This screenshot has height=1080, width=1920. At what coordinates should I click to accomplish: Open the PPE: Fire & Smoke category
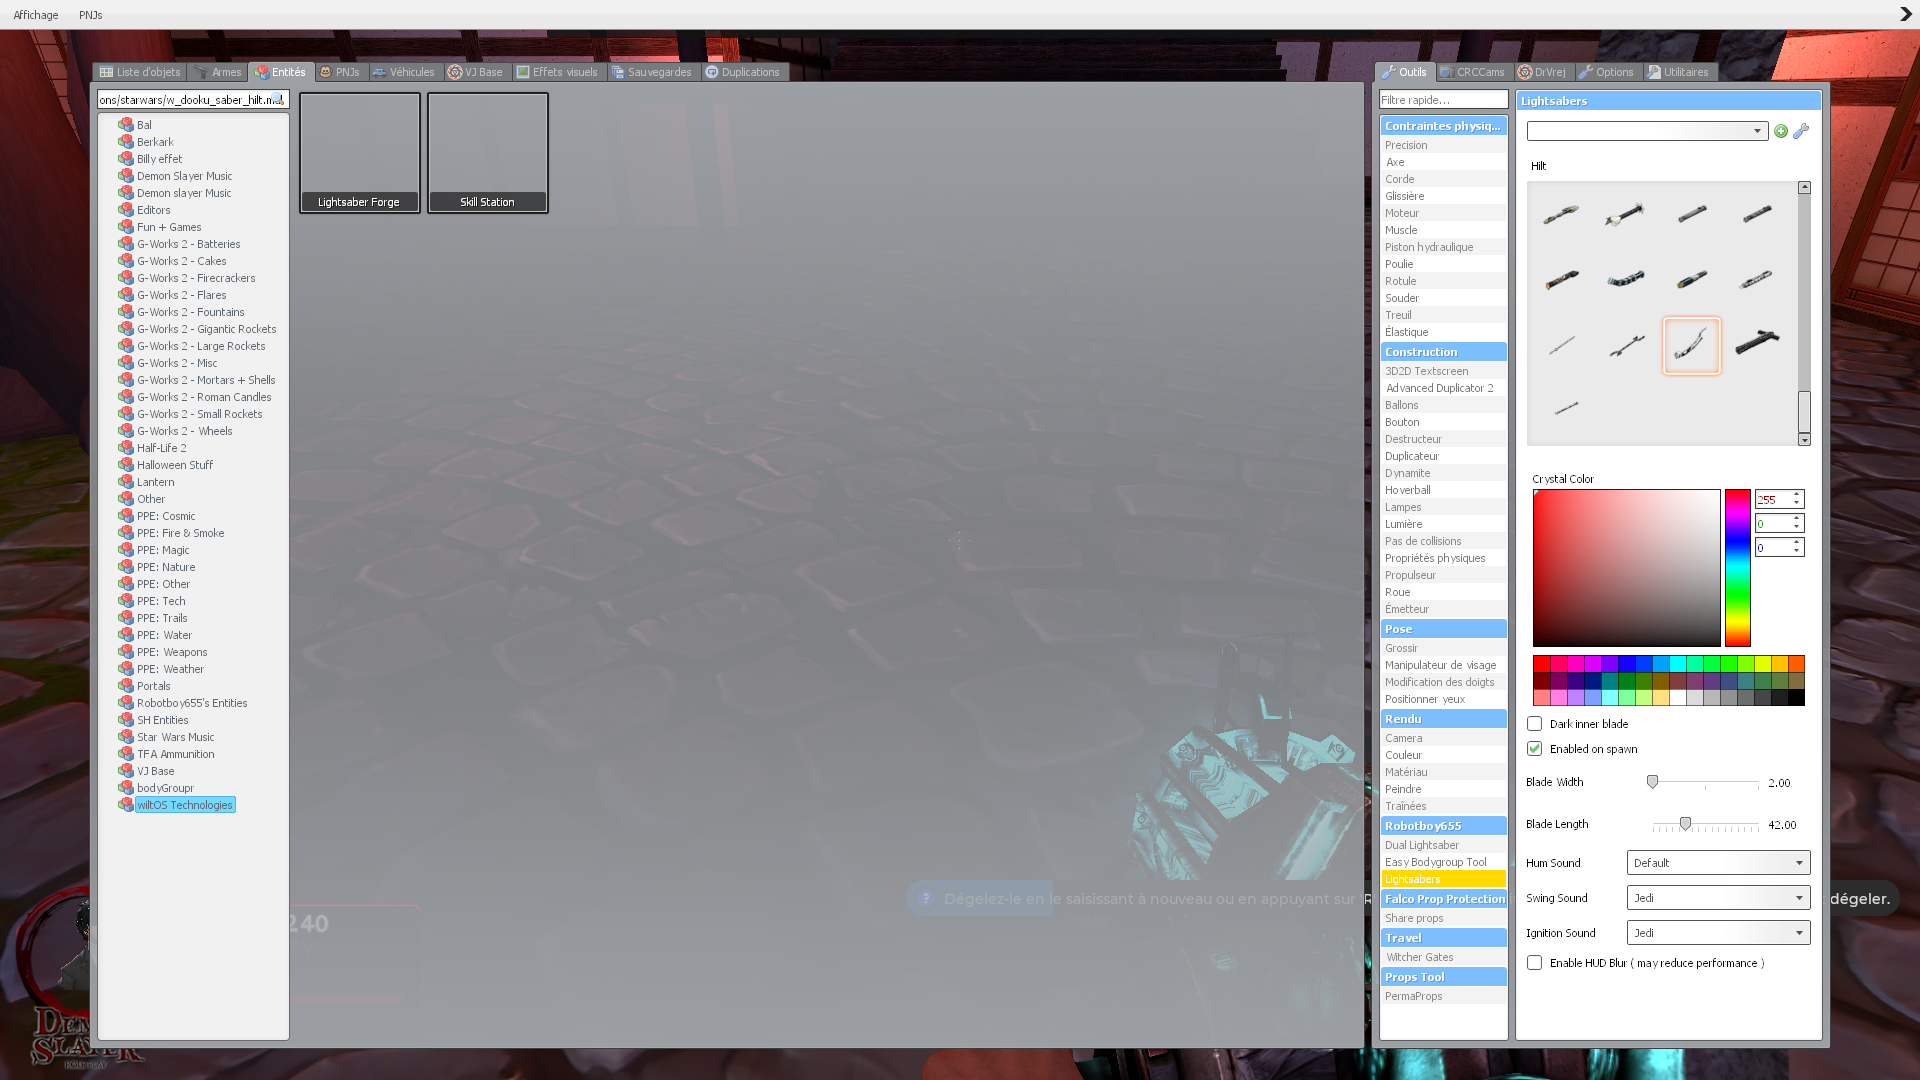[180, 533]
